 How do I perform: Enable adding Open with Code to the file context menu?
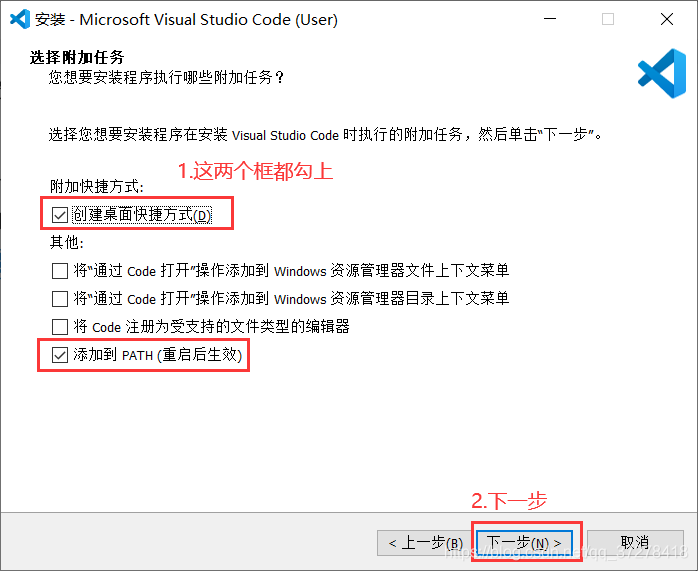(x=60, y=271)
